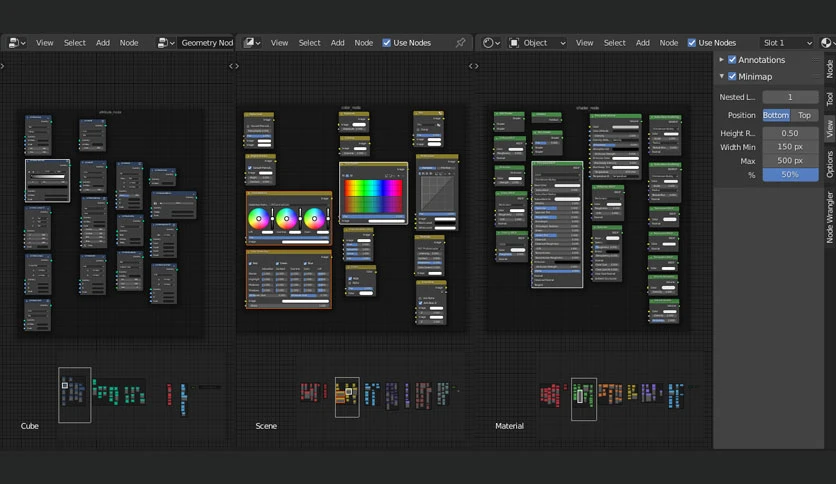The width and height of the screenshot is (836, 484).
Task: Open View menu in the compositor header
Action: tap(279, 43)
